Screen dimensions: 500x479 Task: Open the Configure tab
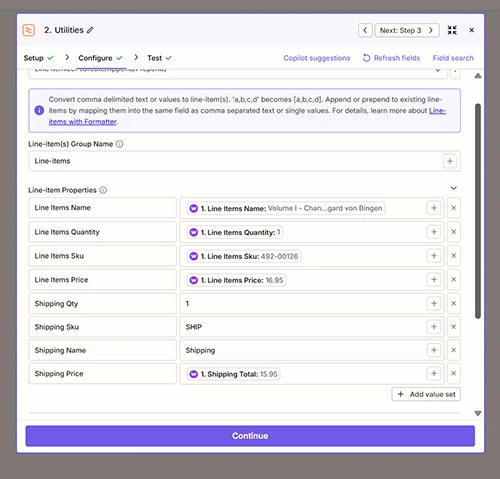[x=100, y=58]
